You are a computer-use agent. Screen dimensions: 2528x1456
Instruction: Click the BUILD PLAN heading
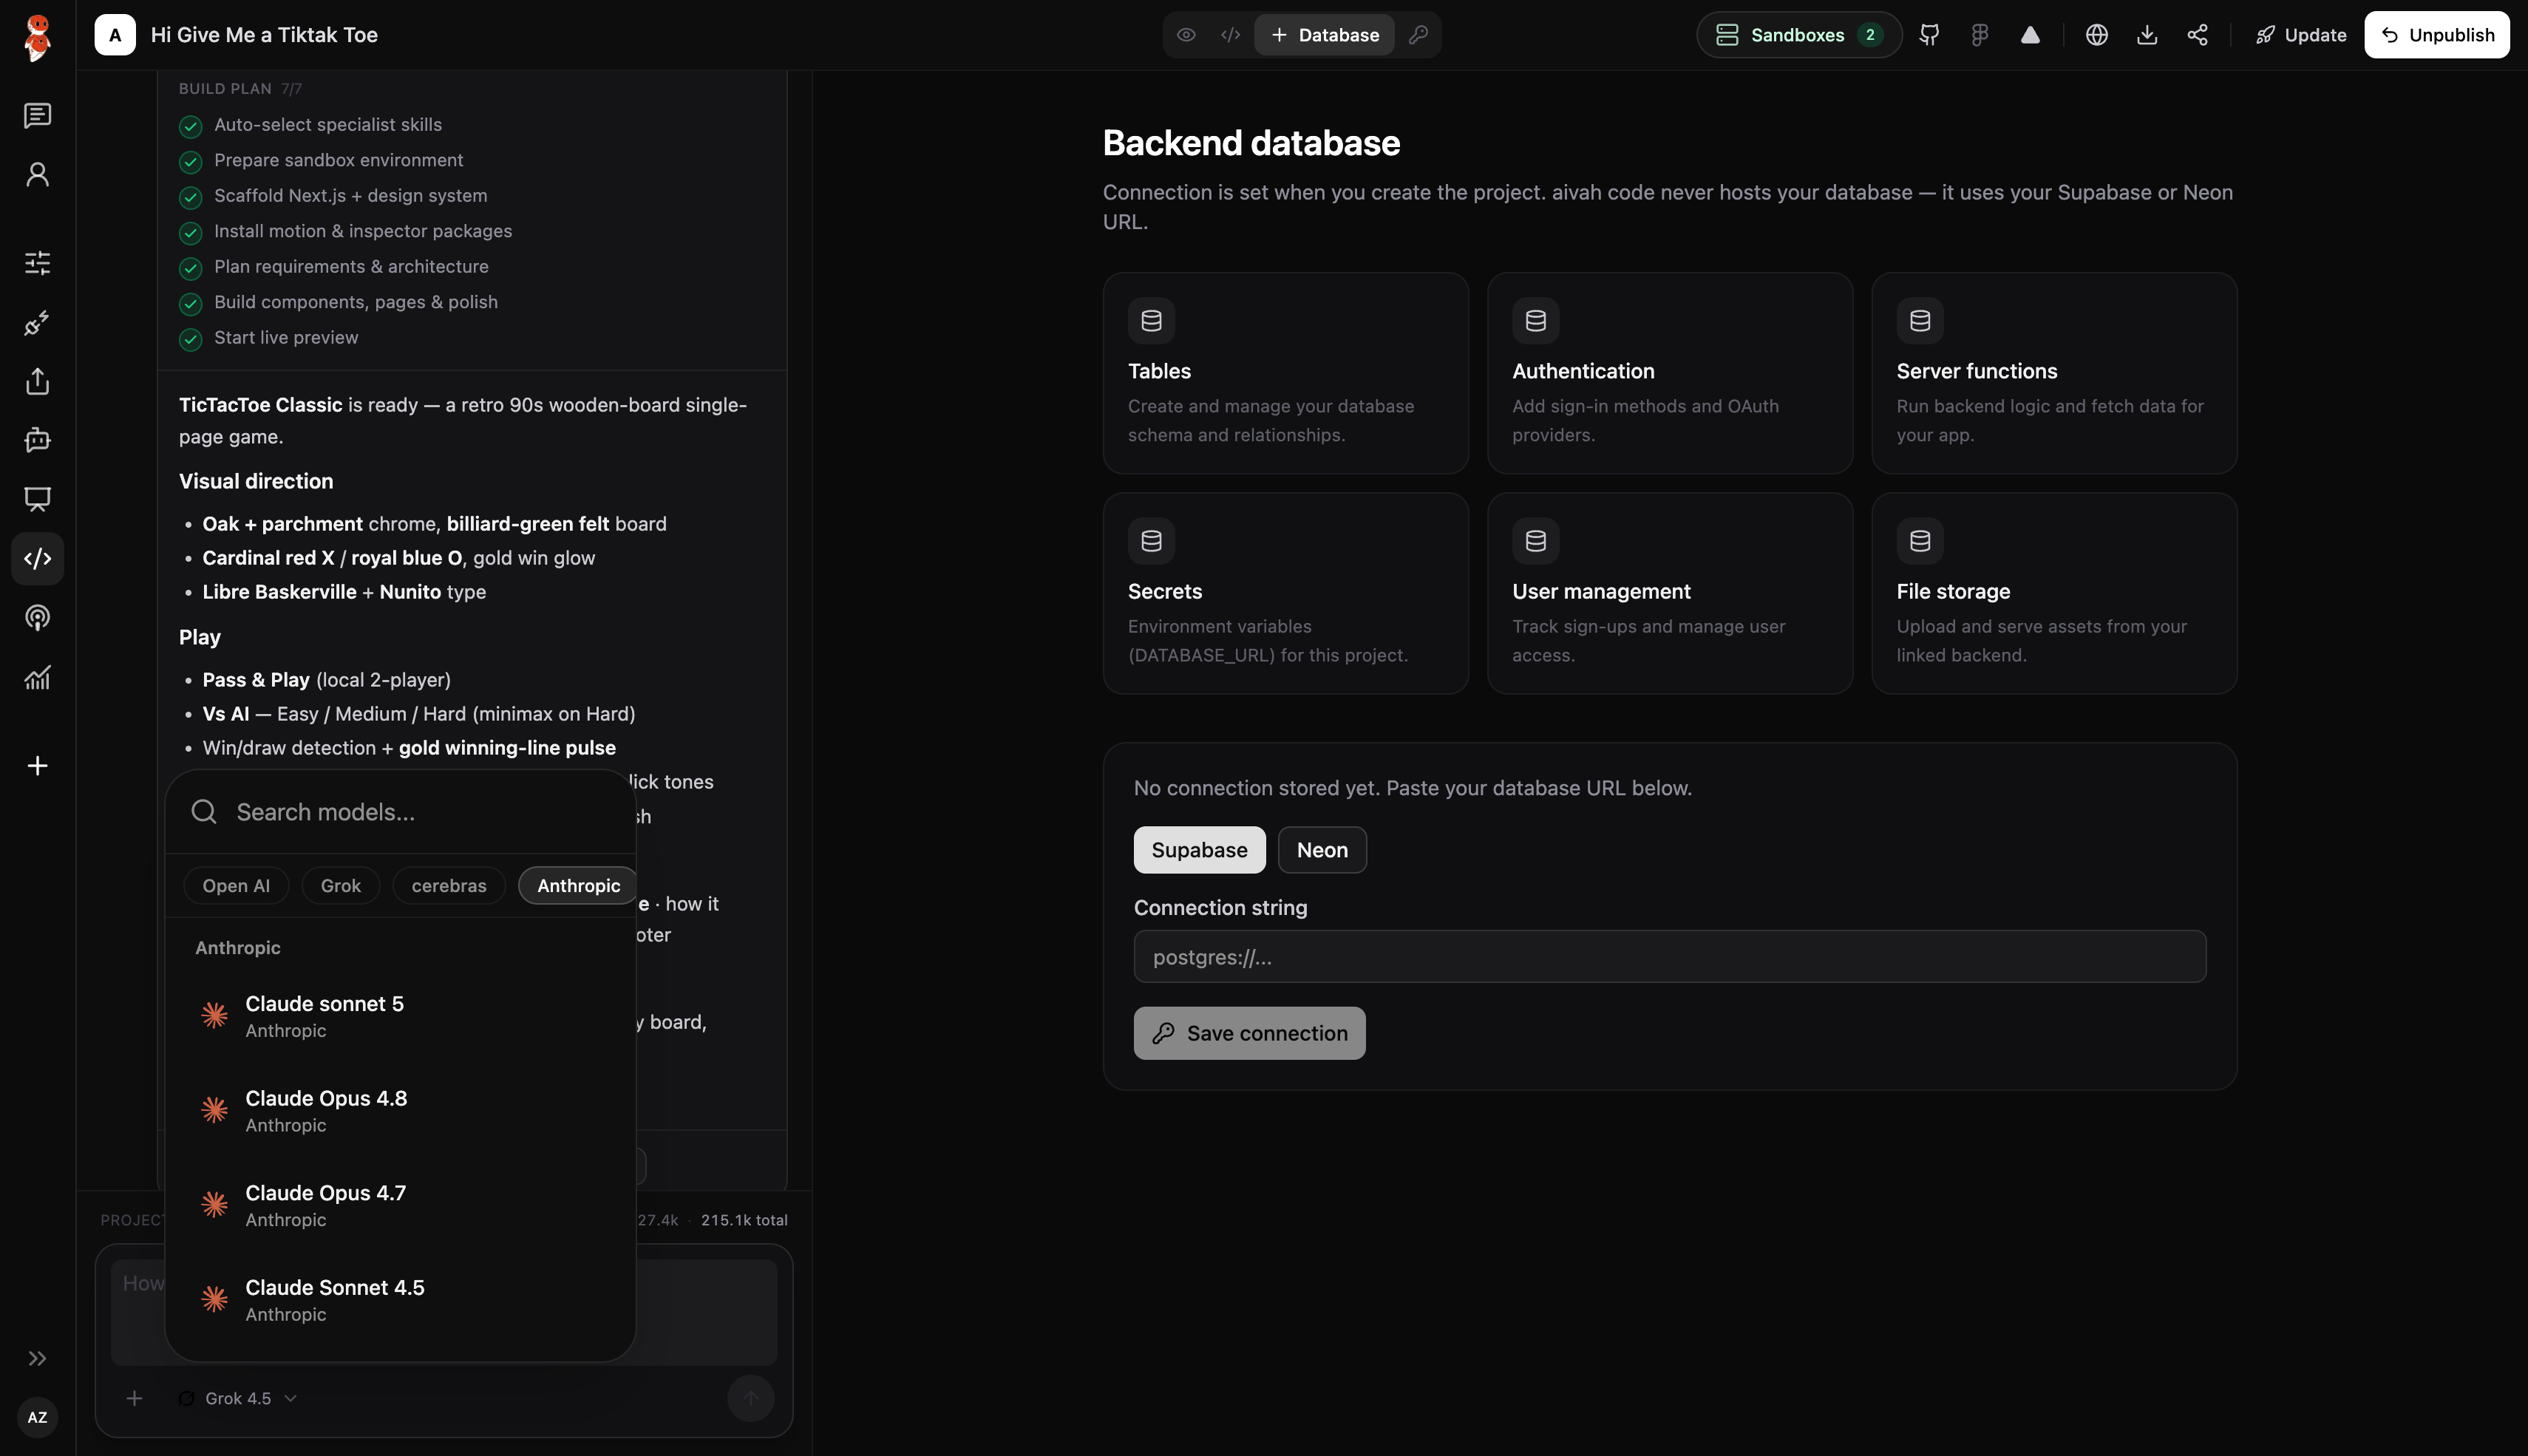point(225,89)
